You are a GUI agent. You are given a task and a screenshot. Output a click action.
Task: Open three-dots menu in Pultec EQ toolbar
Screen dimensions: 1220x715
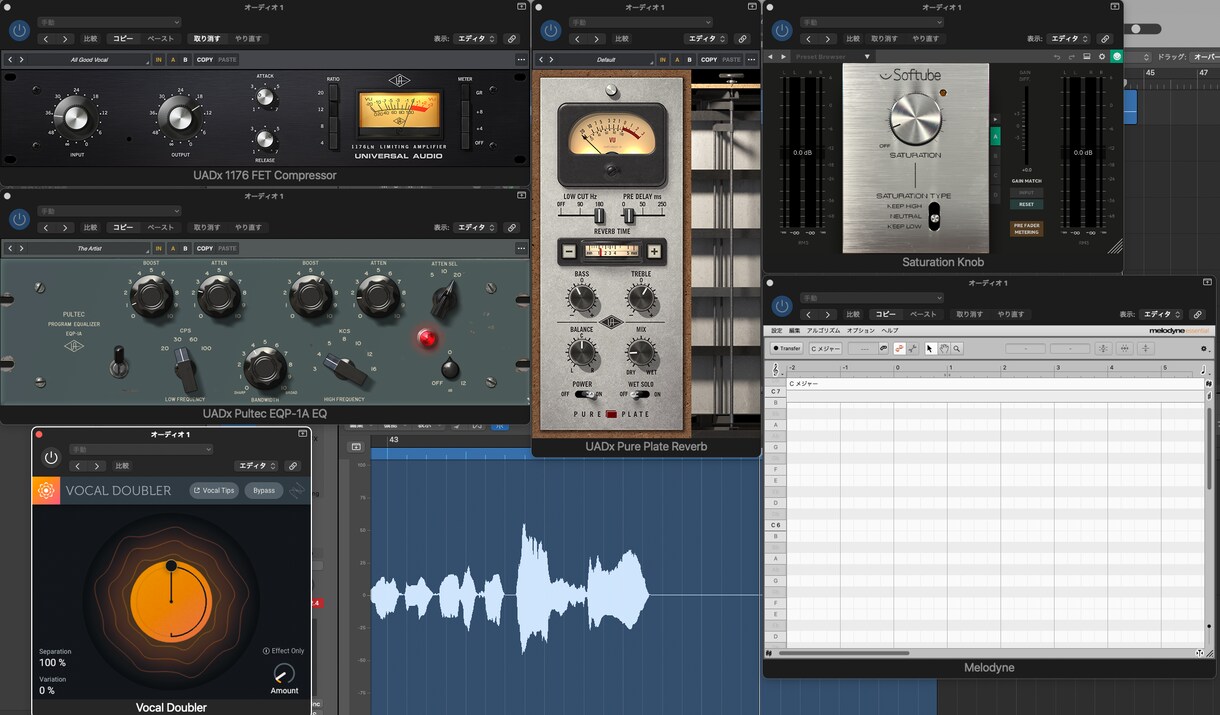521,248
